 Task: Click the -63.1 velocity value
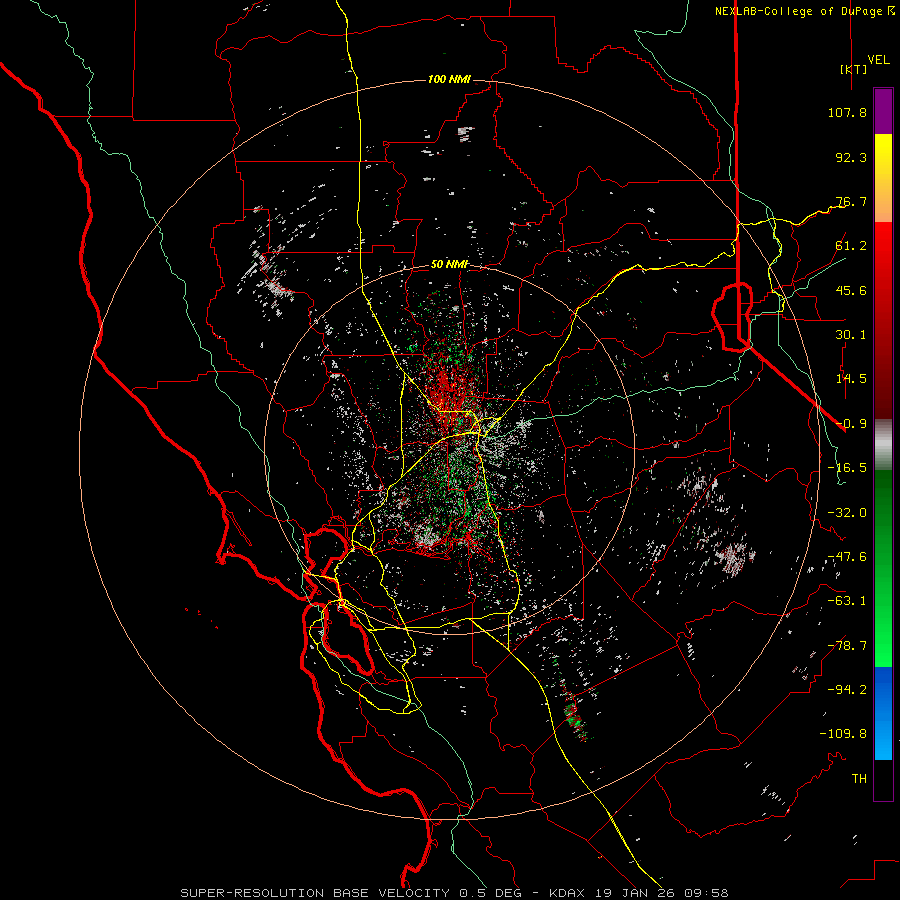tap(847, 601)
